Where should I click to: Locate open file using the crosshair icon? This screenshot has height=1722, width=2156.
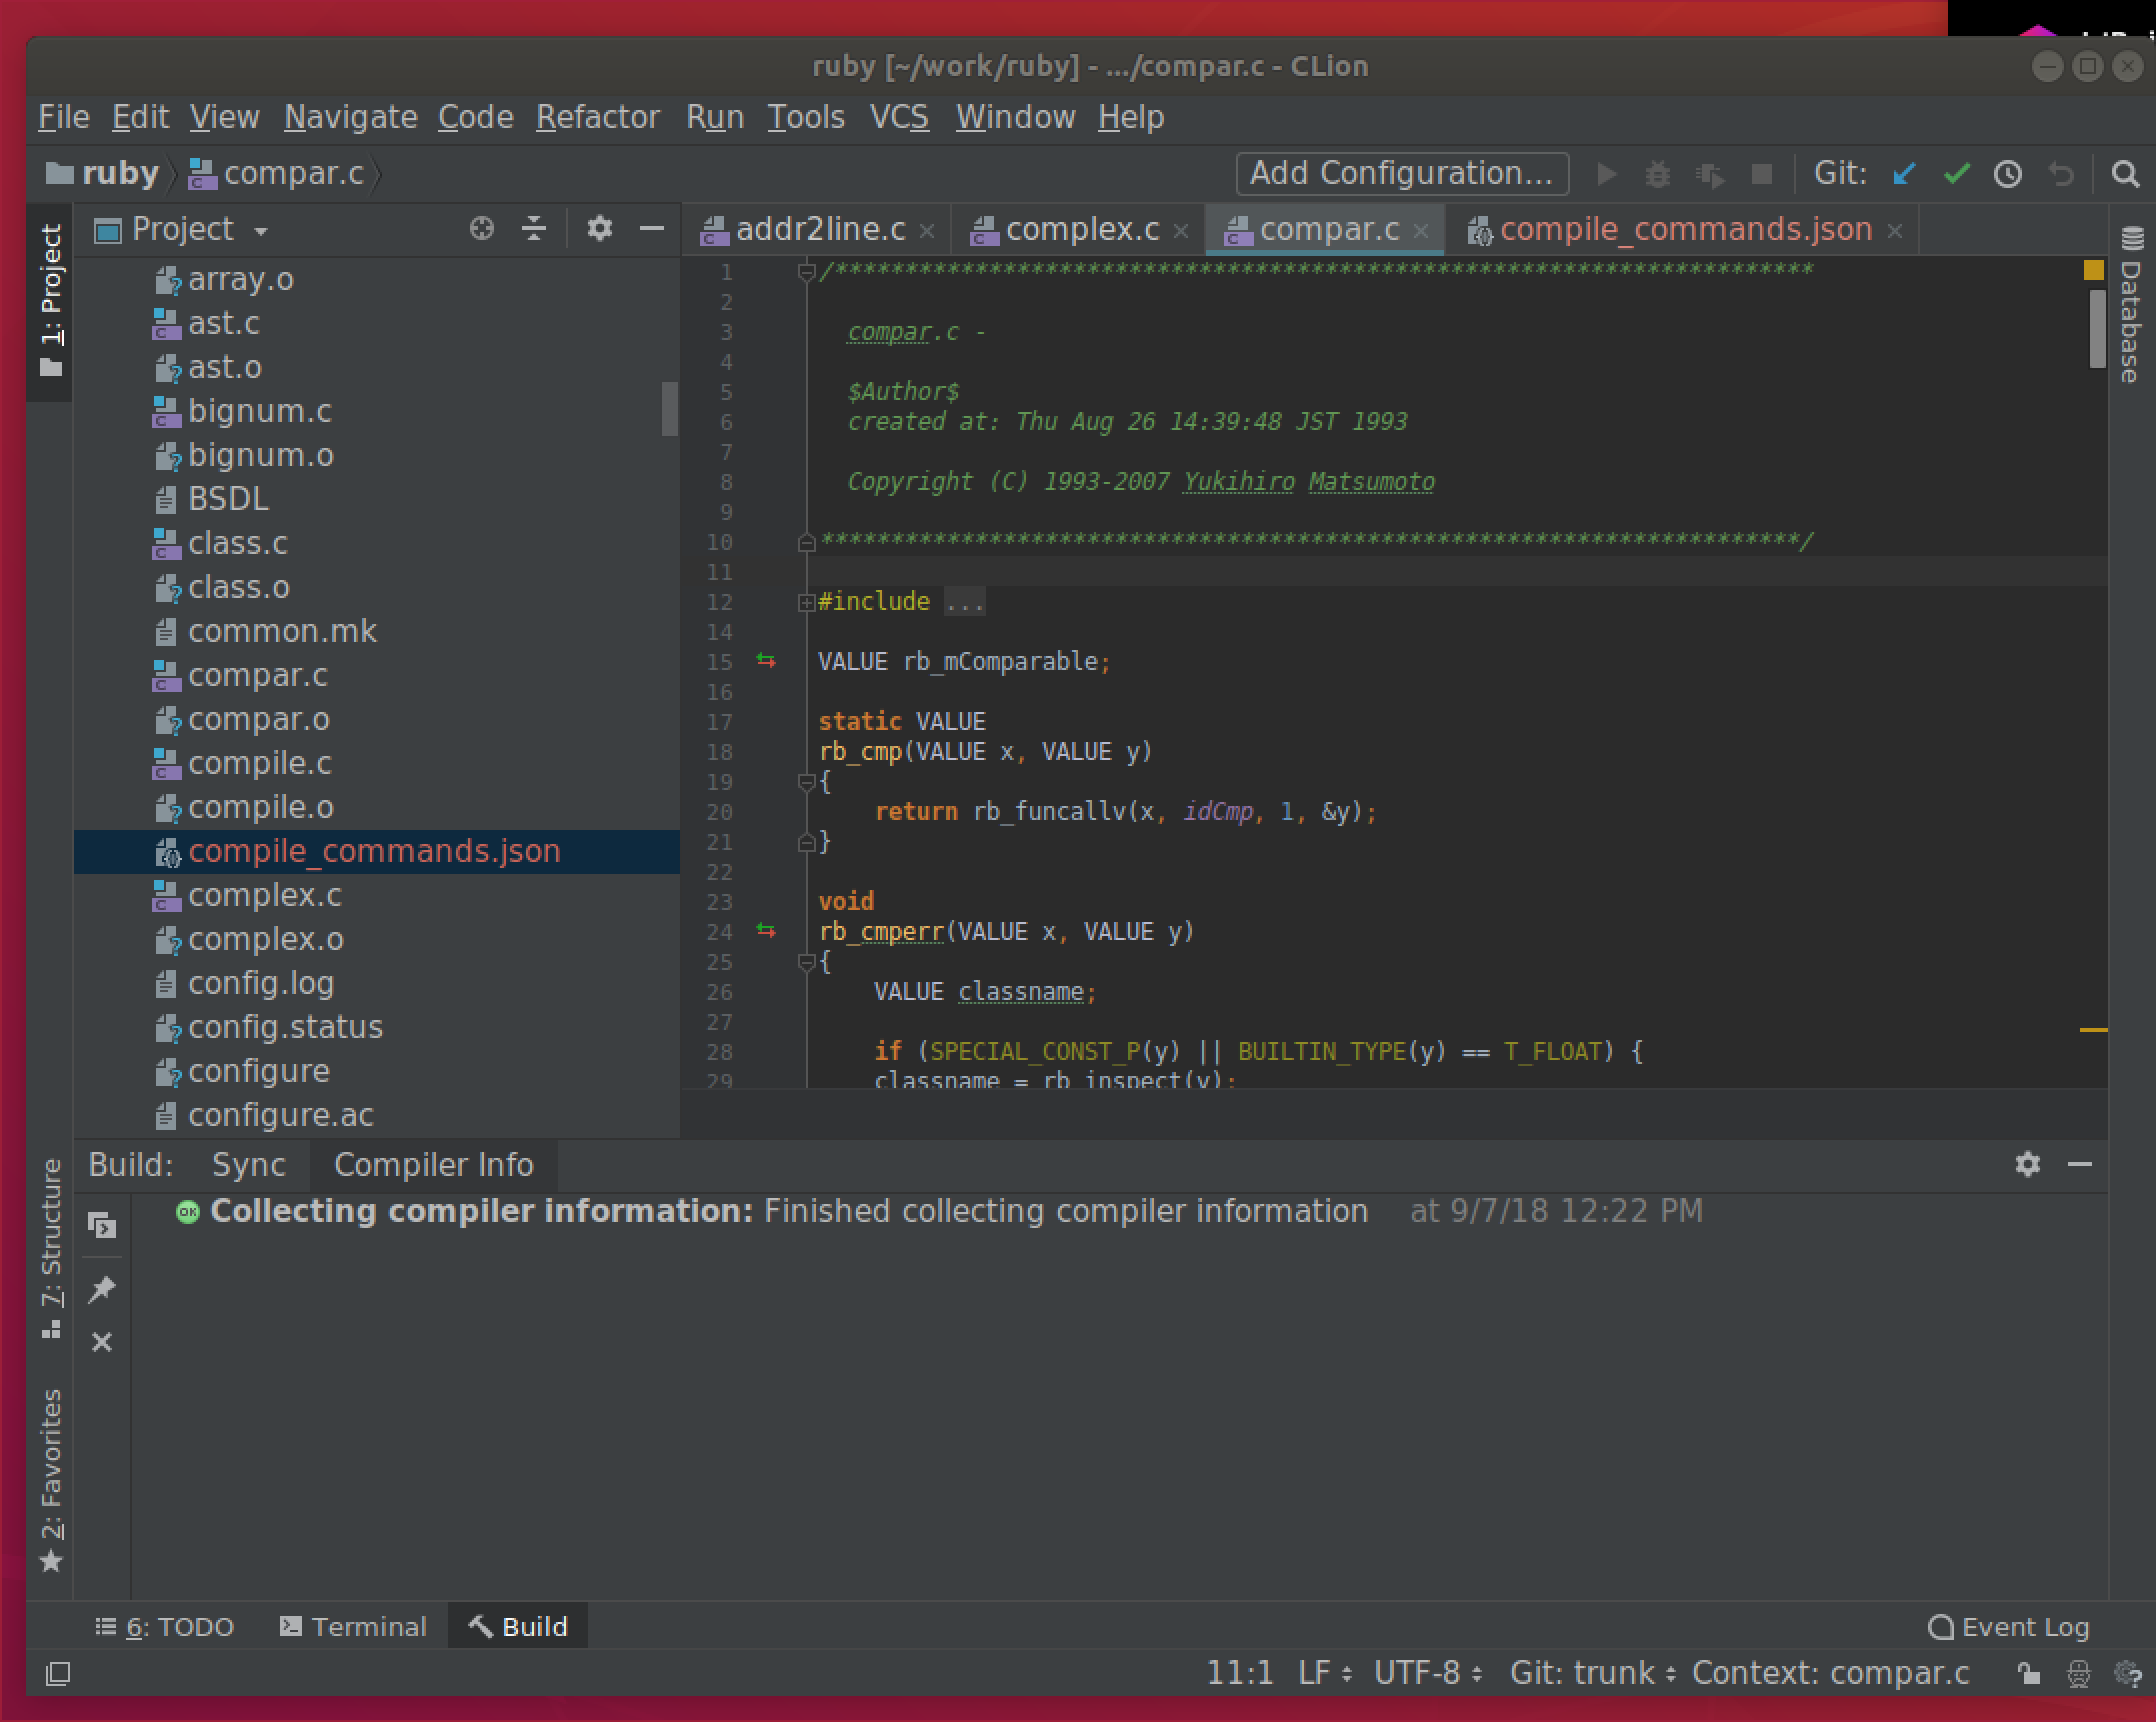(x=482, y=229)
